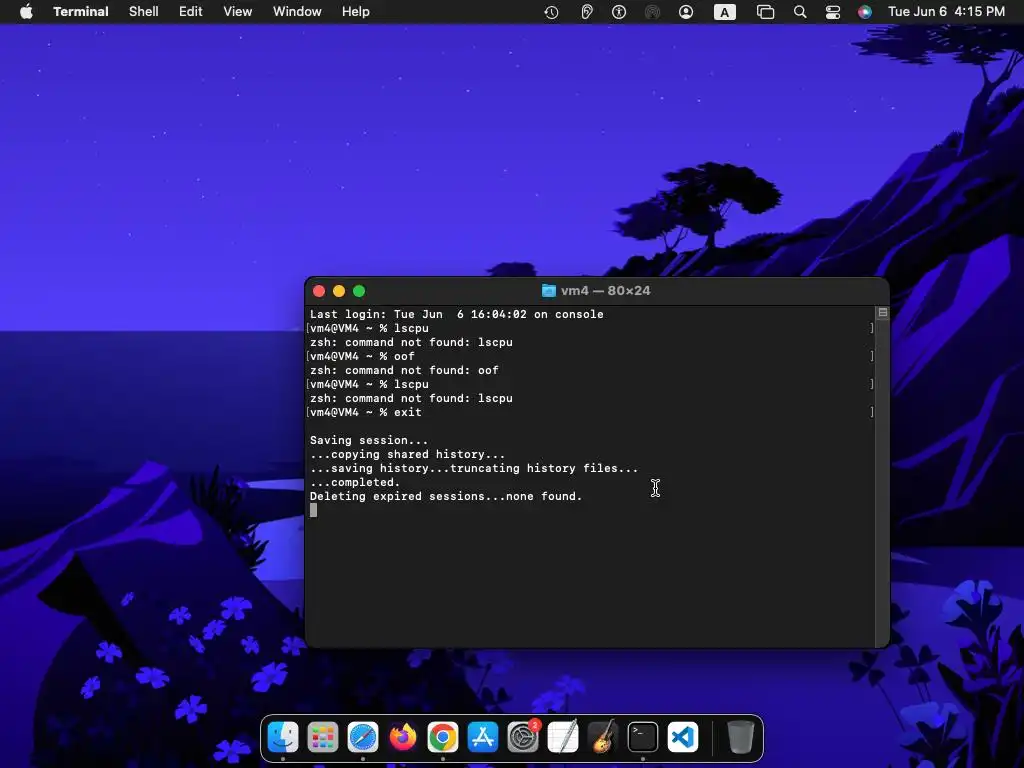This screenshot has height=768, width=1024.
Task: Click the hearing ear icon in menu bar
Action: [x=586, y=12]
